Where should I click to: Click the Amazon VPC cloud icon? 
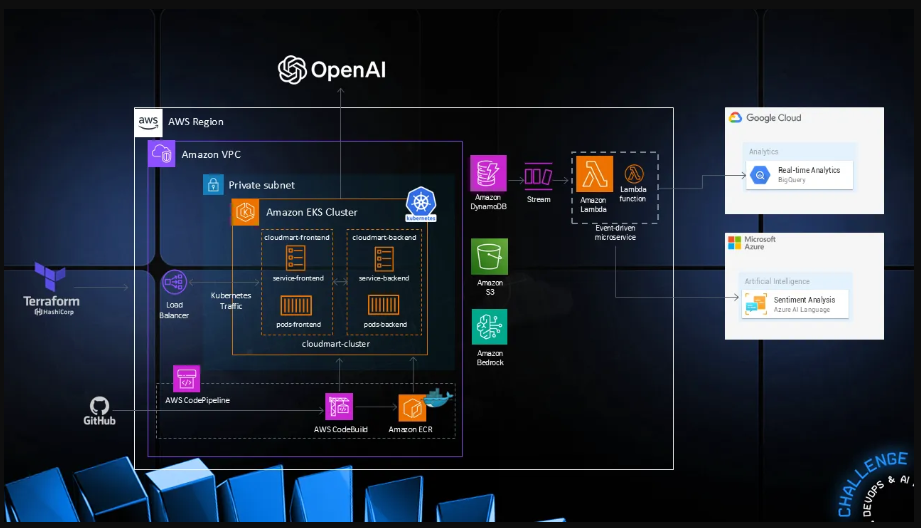tap(162, 154)
